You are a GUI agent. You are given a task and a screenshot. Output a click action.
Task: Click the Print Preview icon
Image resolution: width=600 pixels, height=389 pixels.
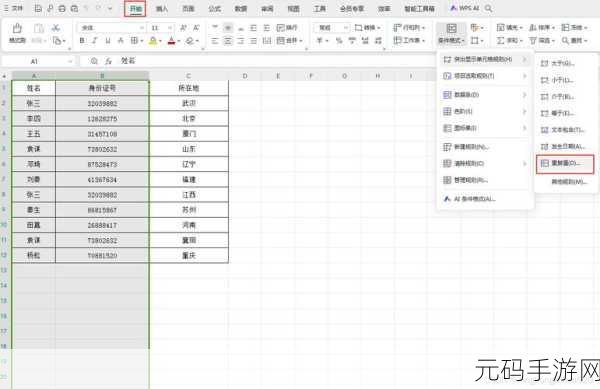point(75,8)
